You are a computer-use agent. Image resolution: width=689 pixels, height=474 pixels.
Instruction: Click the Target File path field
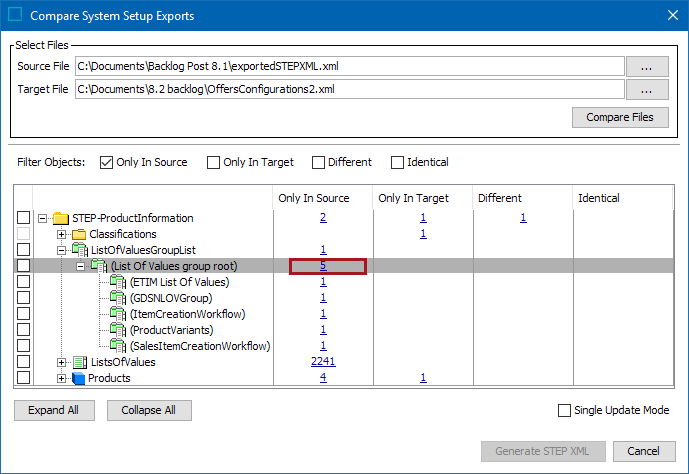[348, 90]
